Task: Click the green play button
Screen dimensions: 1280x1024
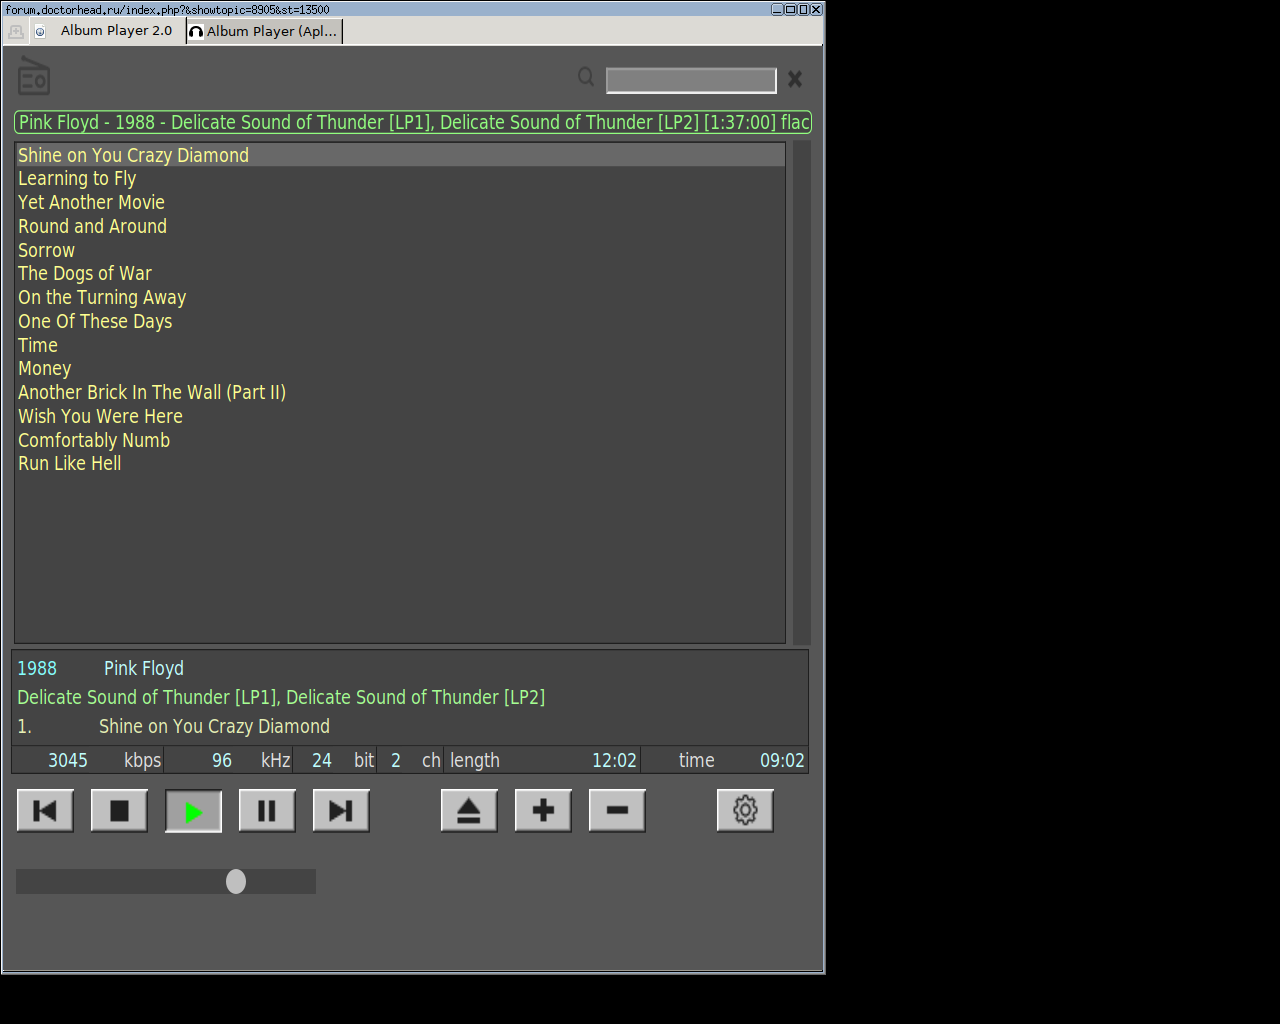Action: tap(193, 811)
